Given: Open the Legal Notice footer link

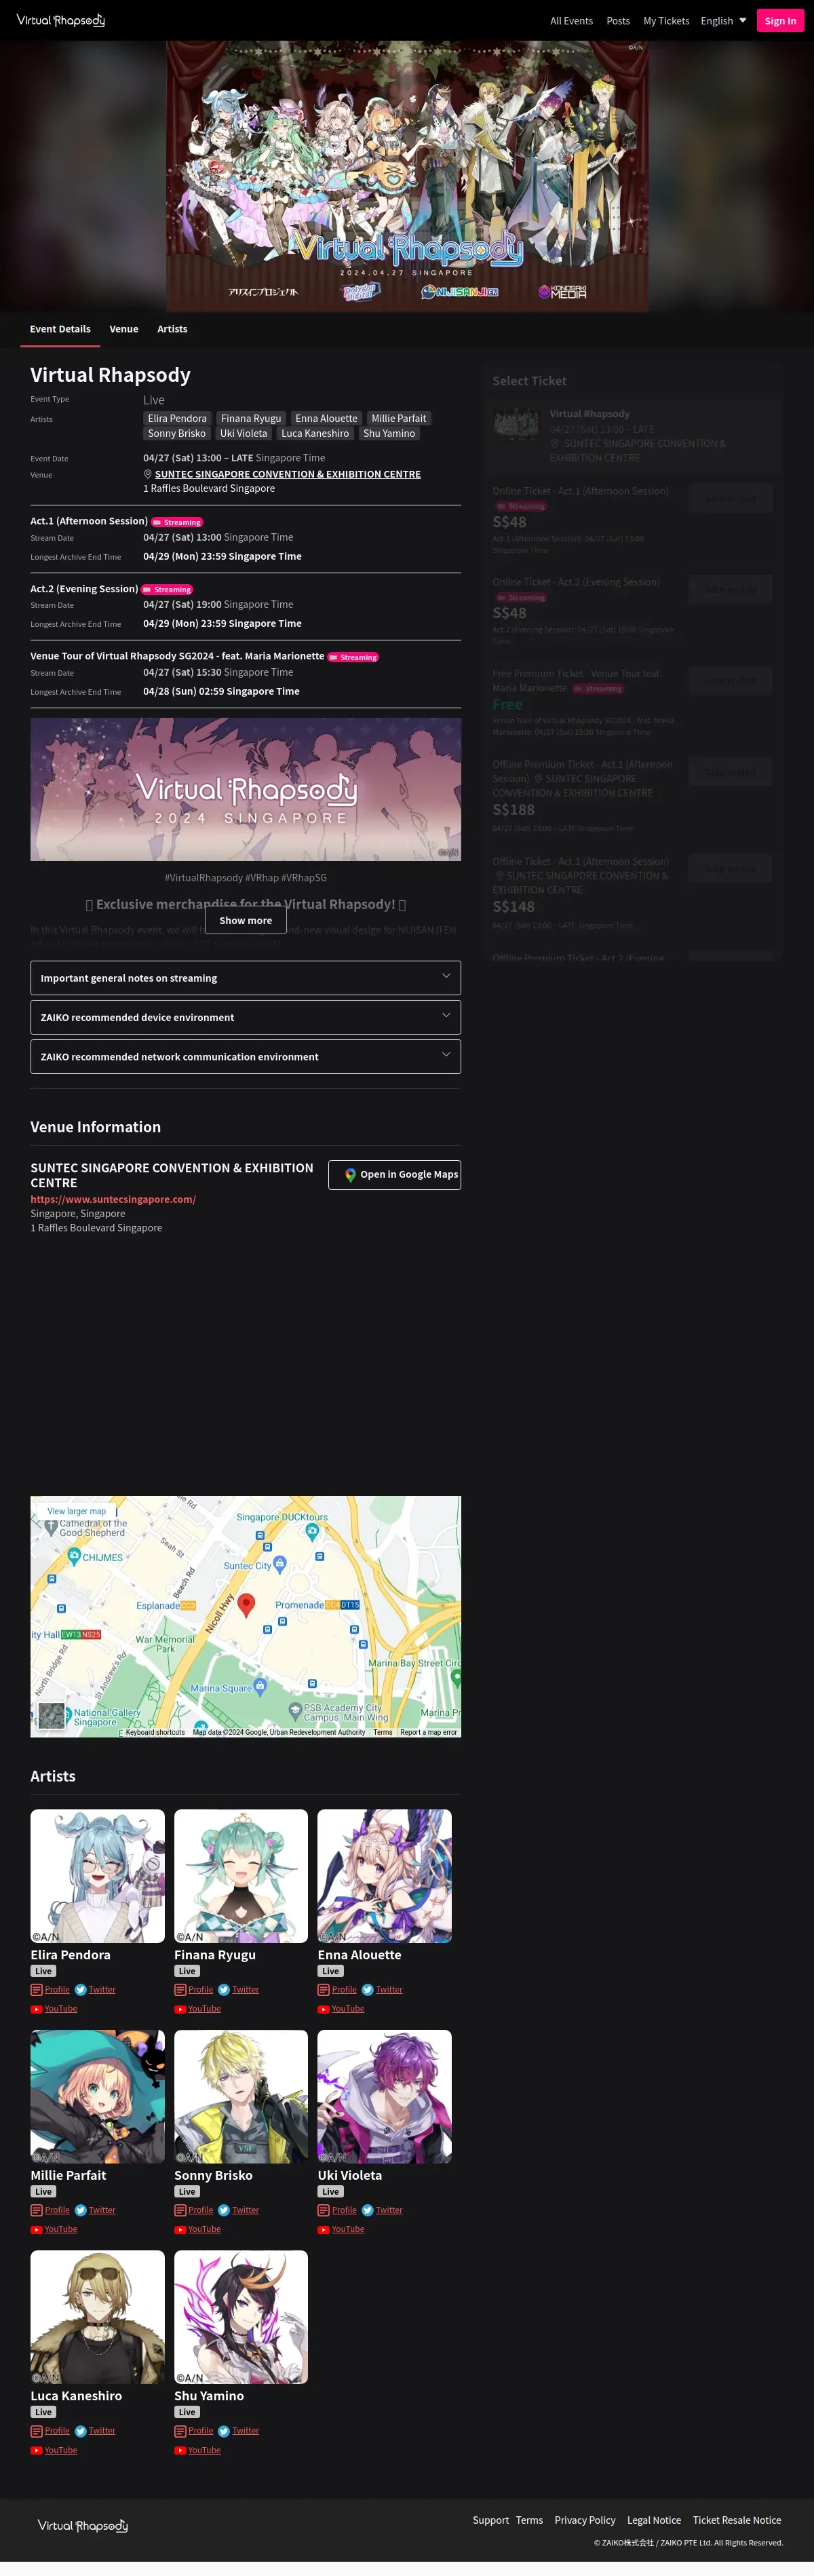Looking at the screenshot, I should (654, 2520).
